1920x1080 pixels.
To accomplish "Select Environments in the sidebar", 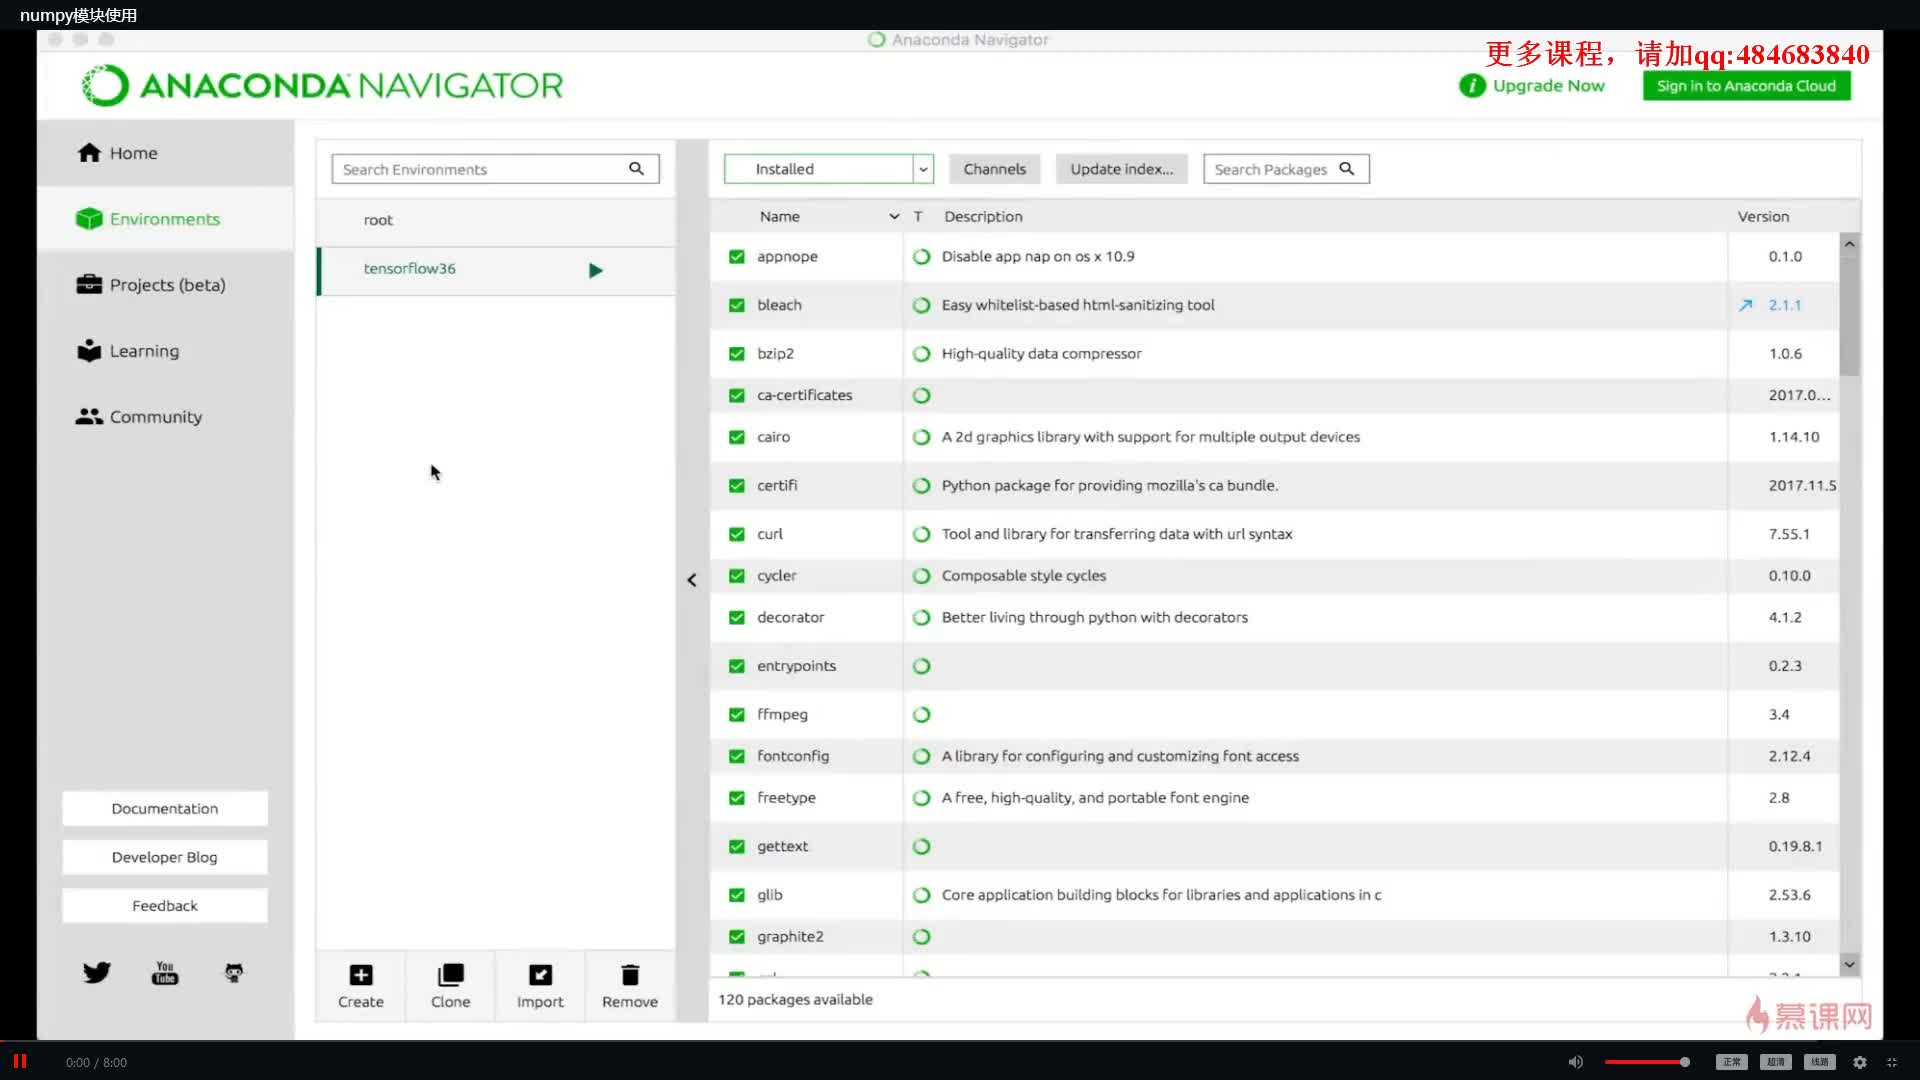I will 165,219.
